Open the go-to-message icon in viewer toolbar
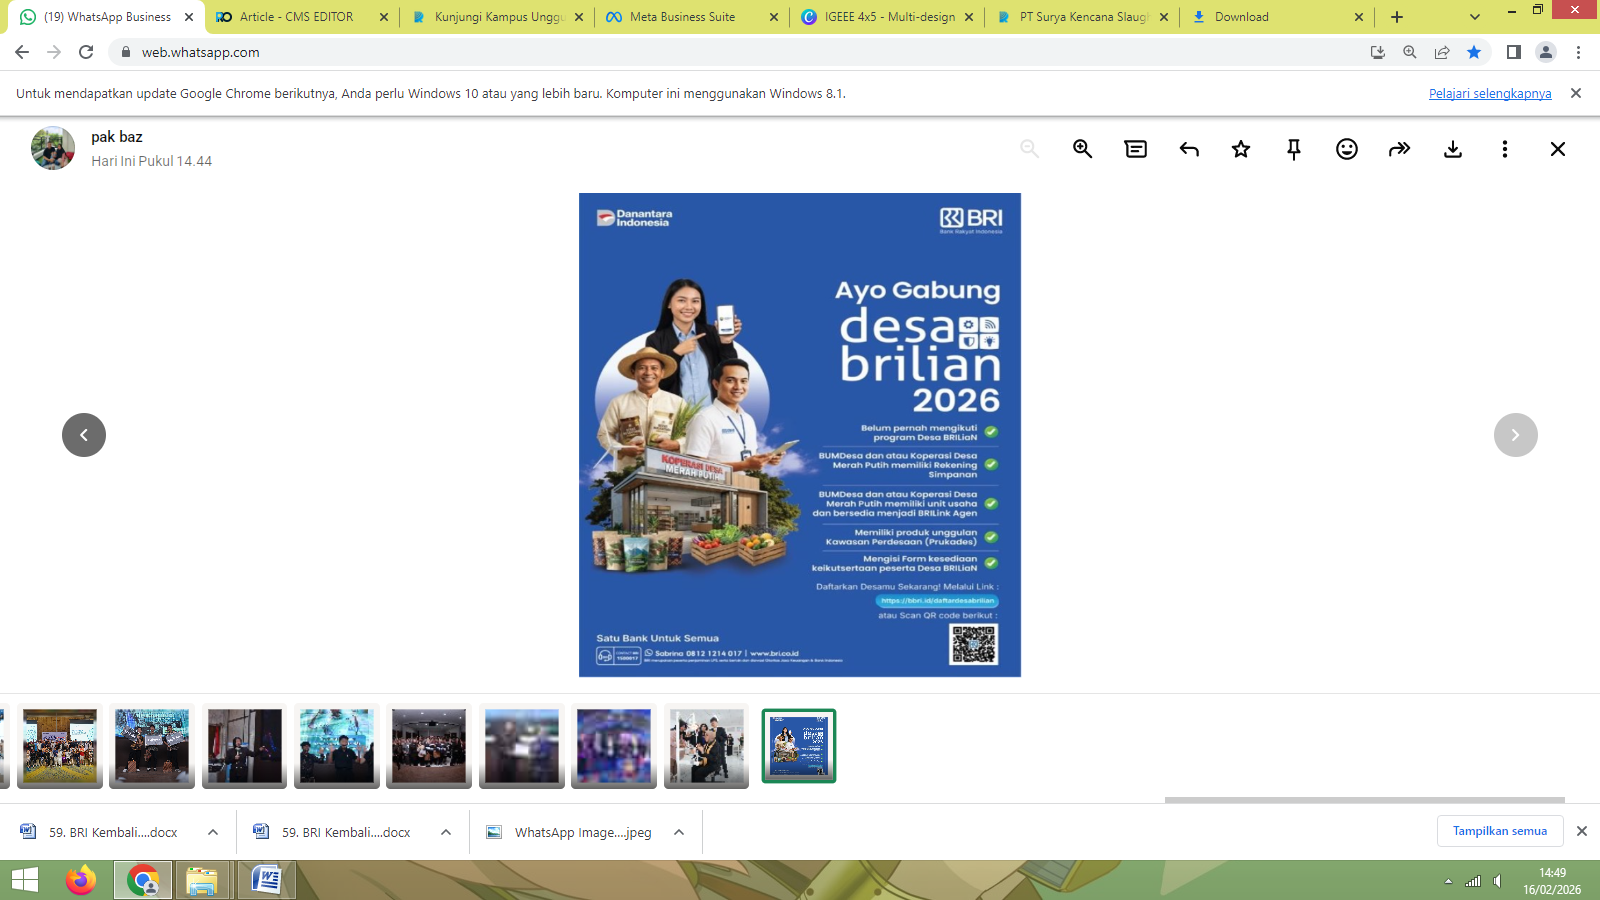 pyautogui.click(x=1136, y=149)
